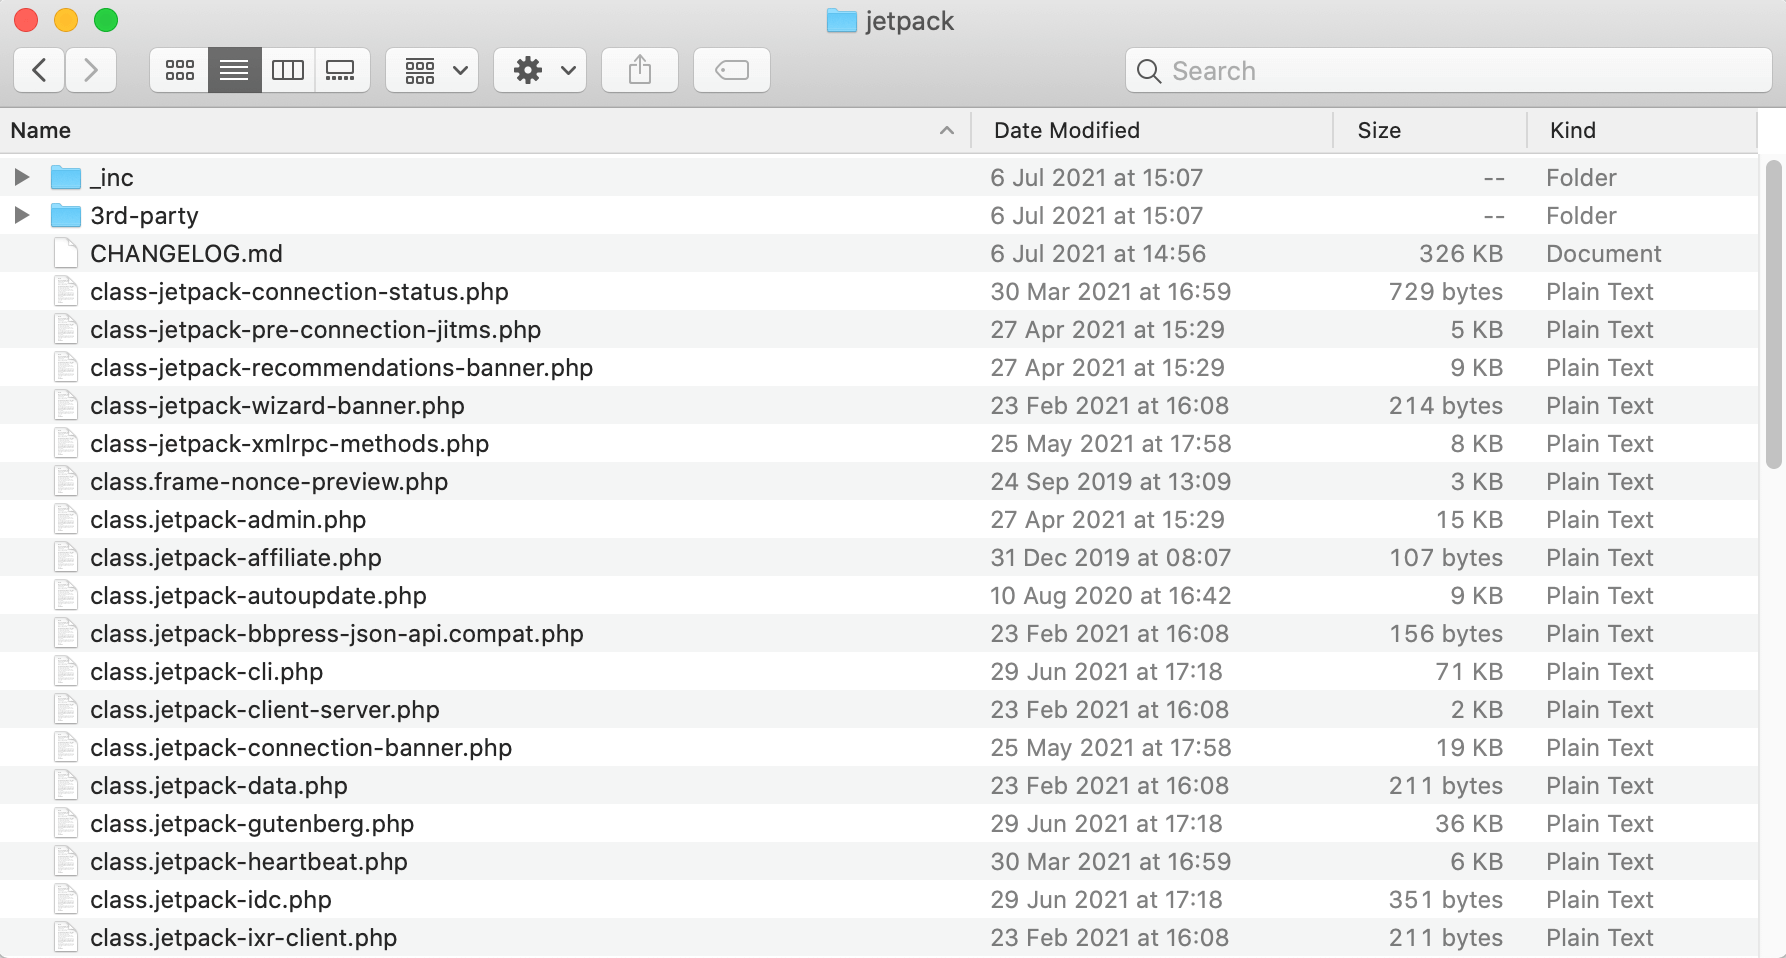Expand the 3rd-party folder disclosure triangle
The height and width of the screenshot is (958, 1786).
tap(21, 216)
